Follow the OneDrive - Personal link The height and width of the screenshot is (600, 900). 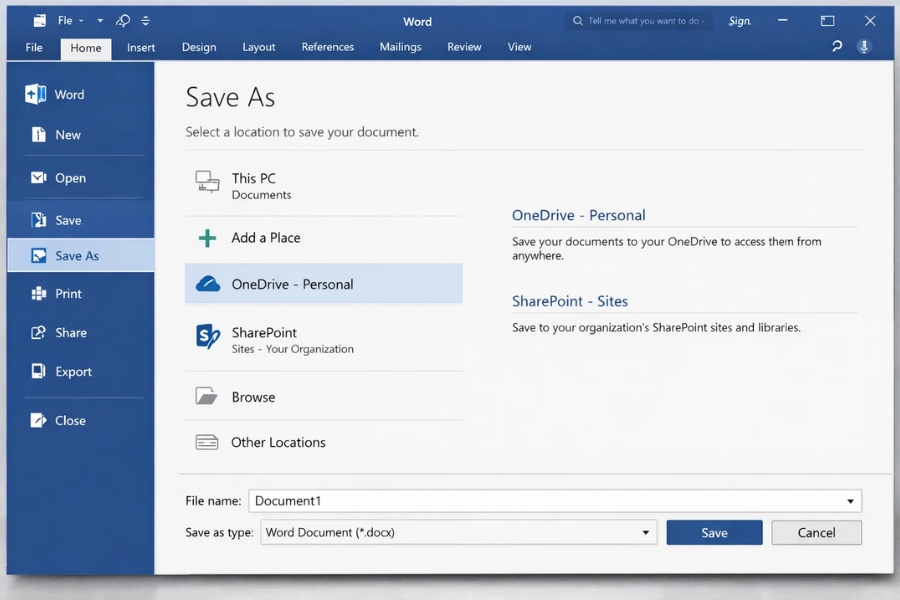click(x=578, y=215)
